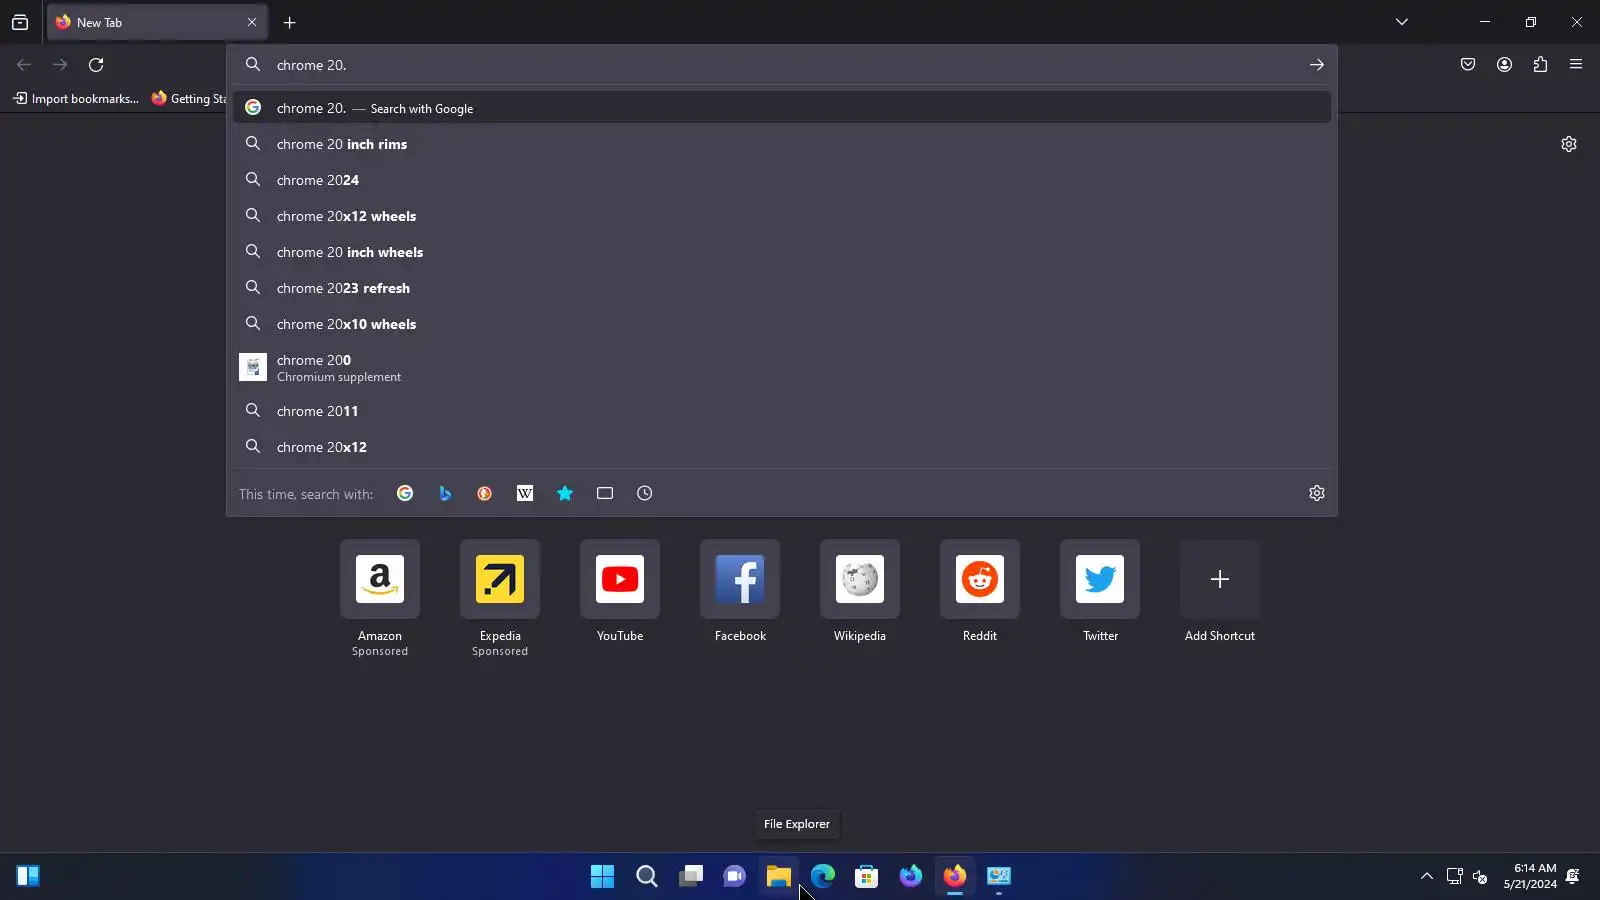The height and width of the screenshot is (900, 1600).
Task: Save to Pocket icon
Action: (x=1468, y=65)
